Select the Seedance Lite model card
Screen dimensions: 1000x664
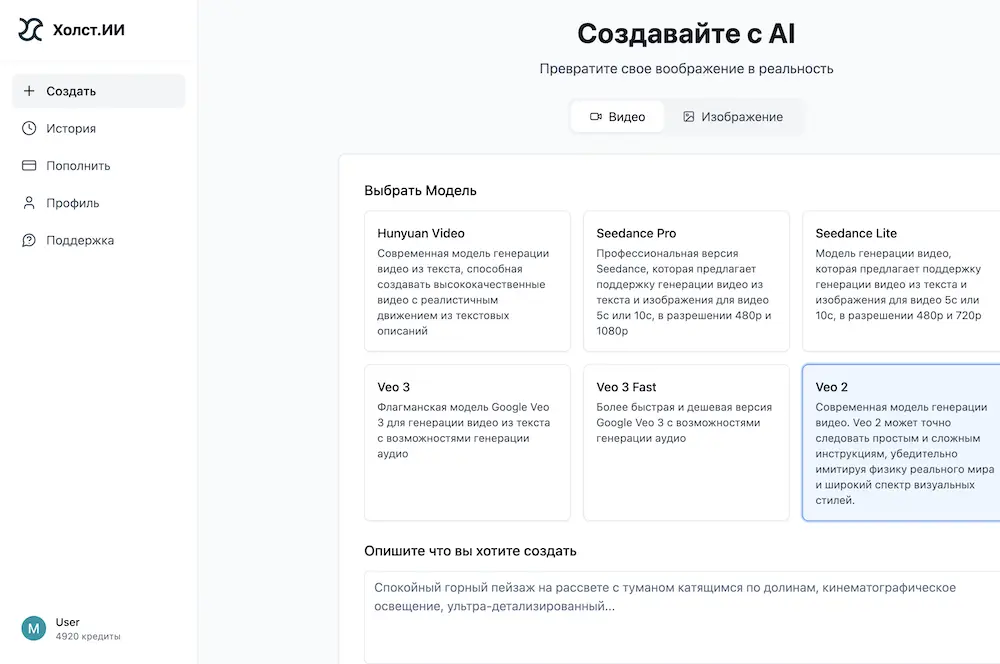coord(900,280)
